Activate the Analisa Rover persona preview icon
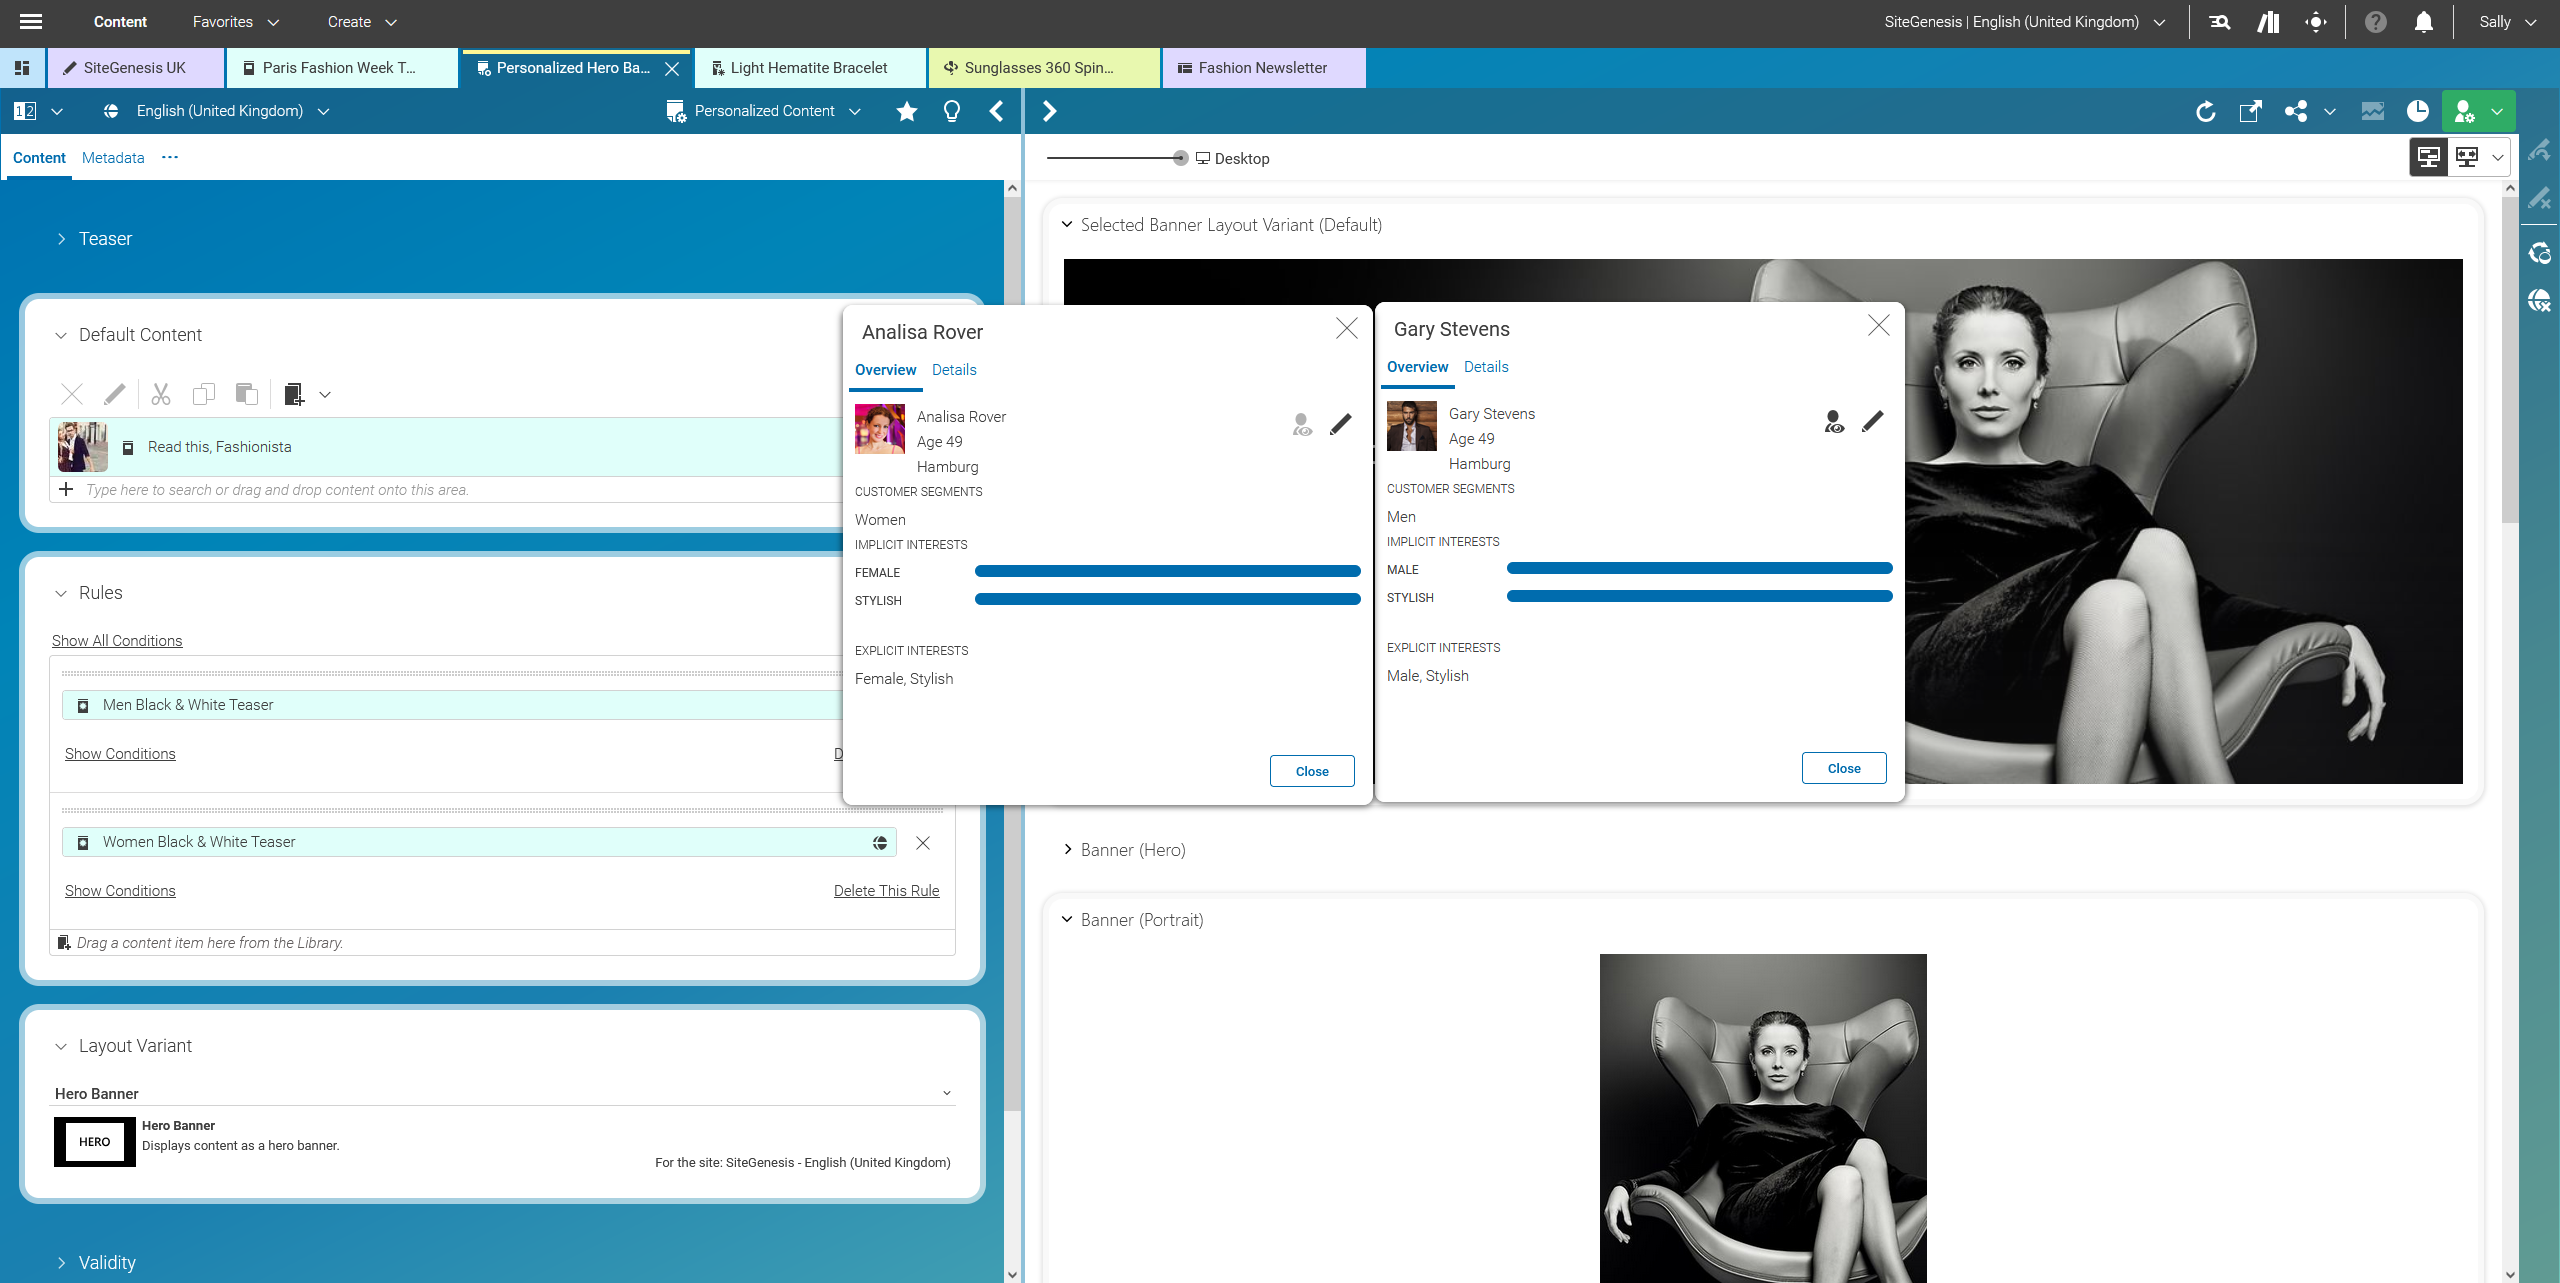Viewport: 2560px width, 1283px height. pyautogui.click(x=1301, y=425)
